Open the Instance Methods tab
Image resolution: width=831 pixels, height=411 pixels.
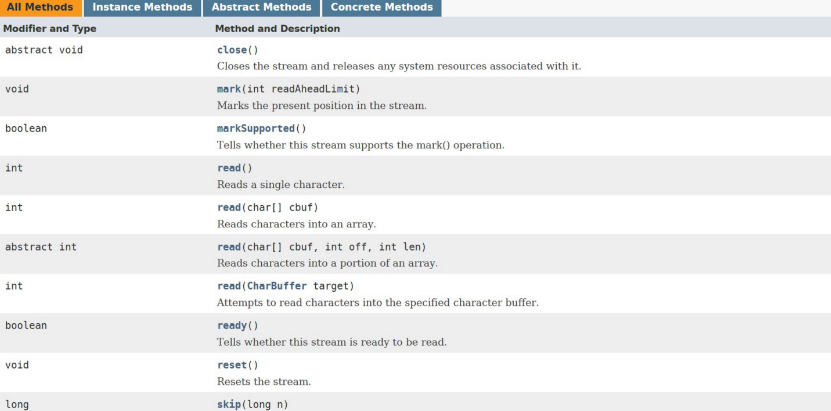point(142,7)
